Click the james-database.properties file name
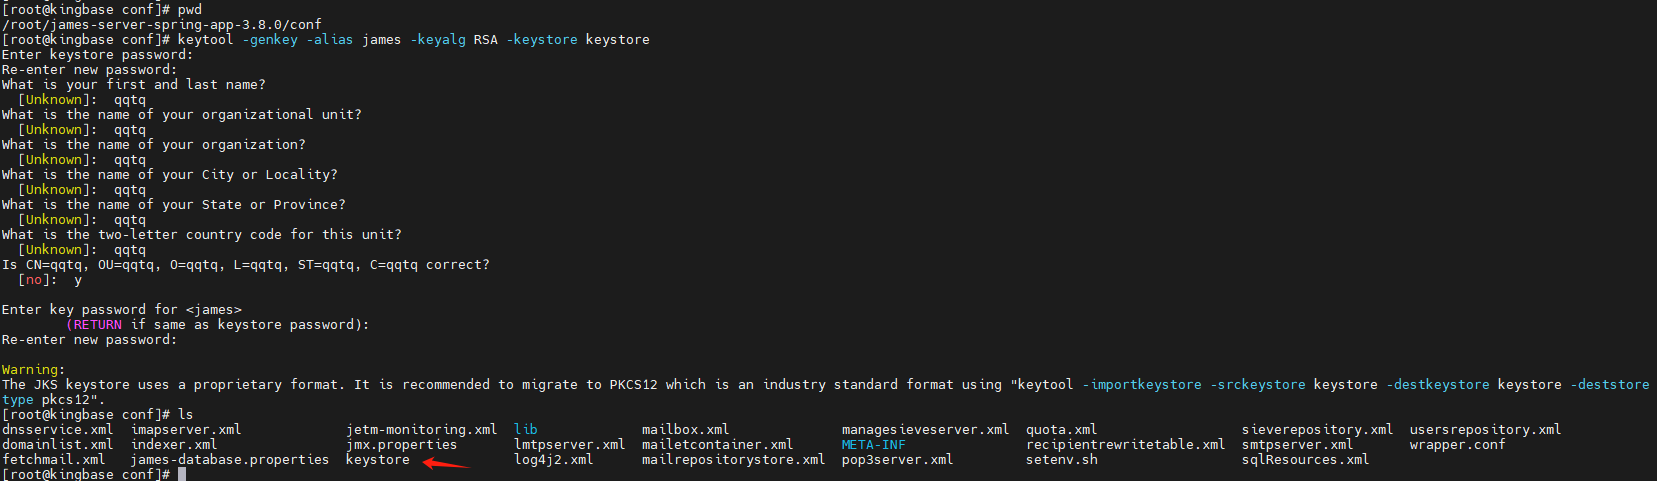1657x481 pixels. [229, 460]
